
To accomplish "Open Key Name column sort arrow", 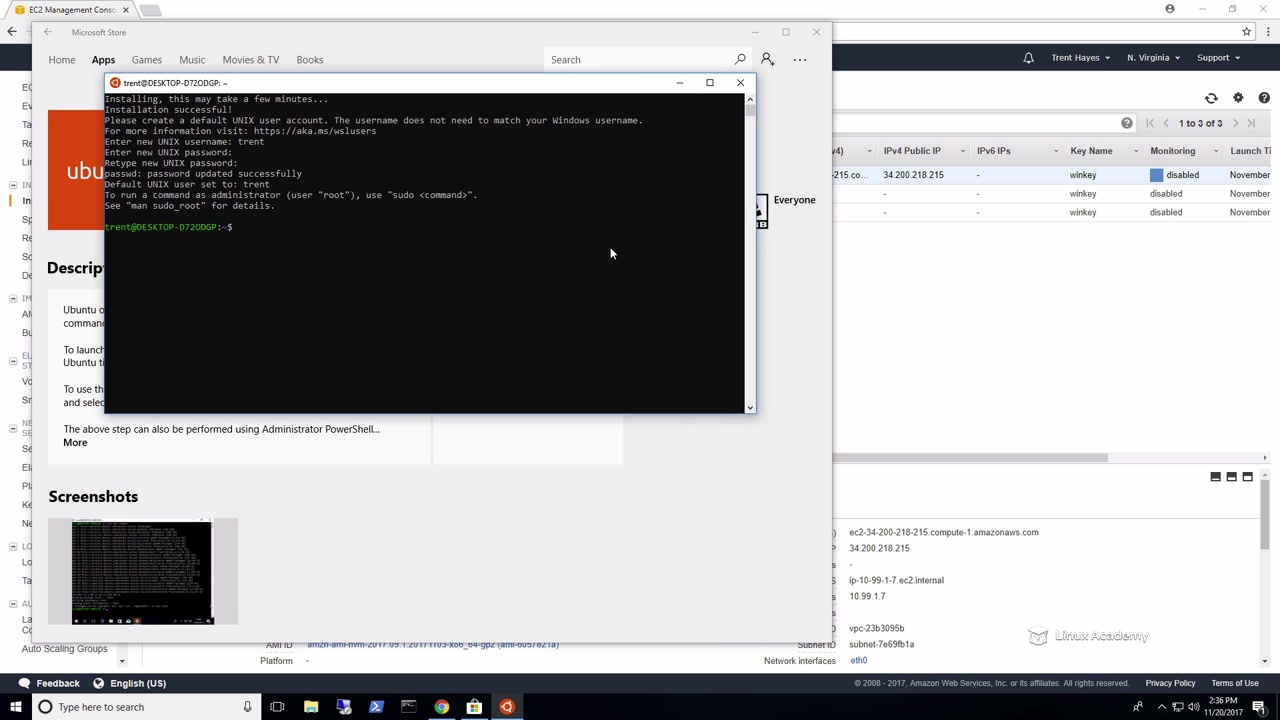I will pyautogui.click(x=1135, y=151).
